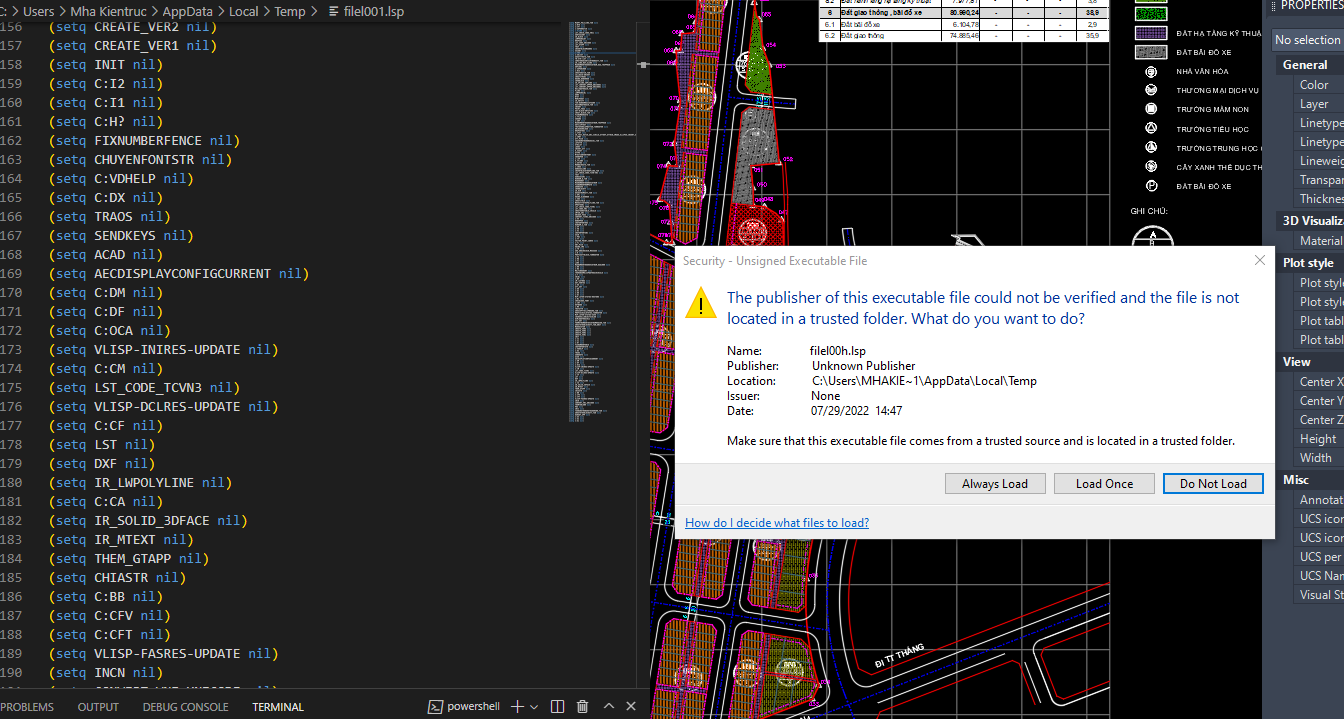Click the Always Load button

pyautogui.click(x=995, y=484)
